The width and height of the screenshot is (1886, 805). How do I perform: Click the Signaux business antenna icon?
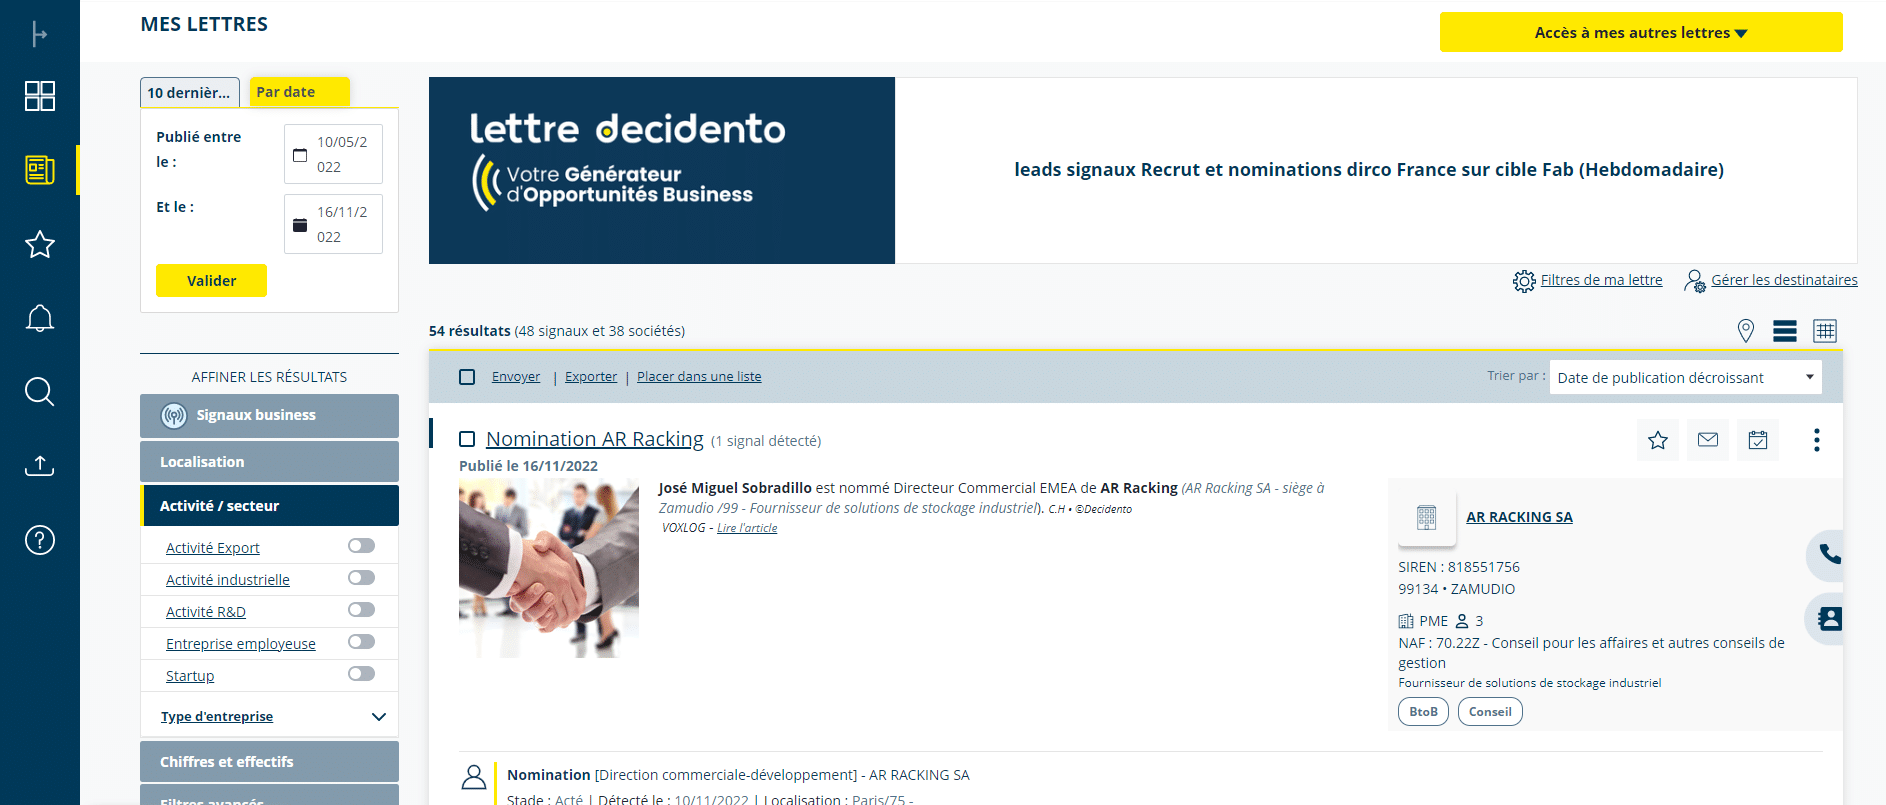174,416
